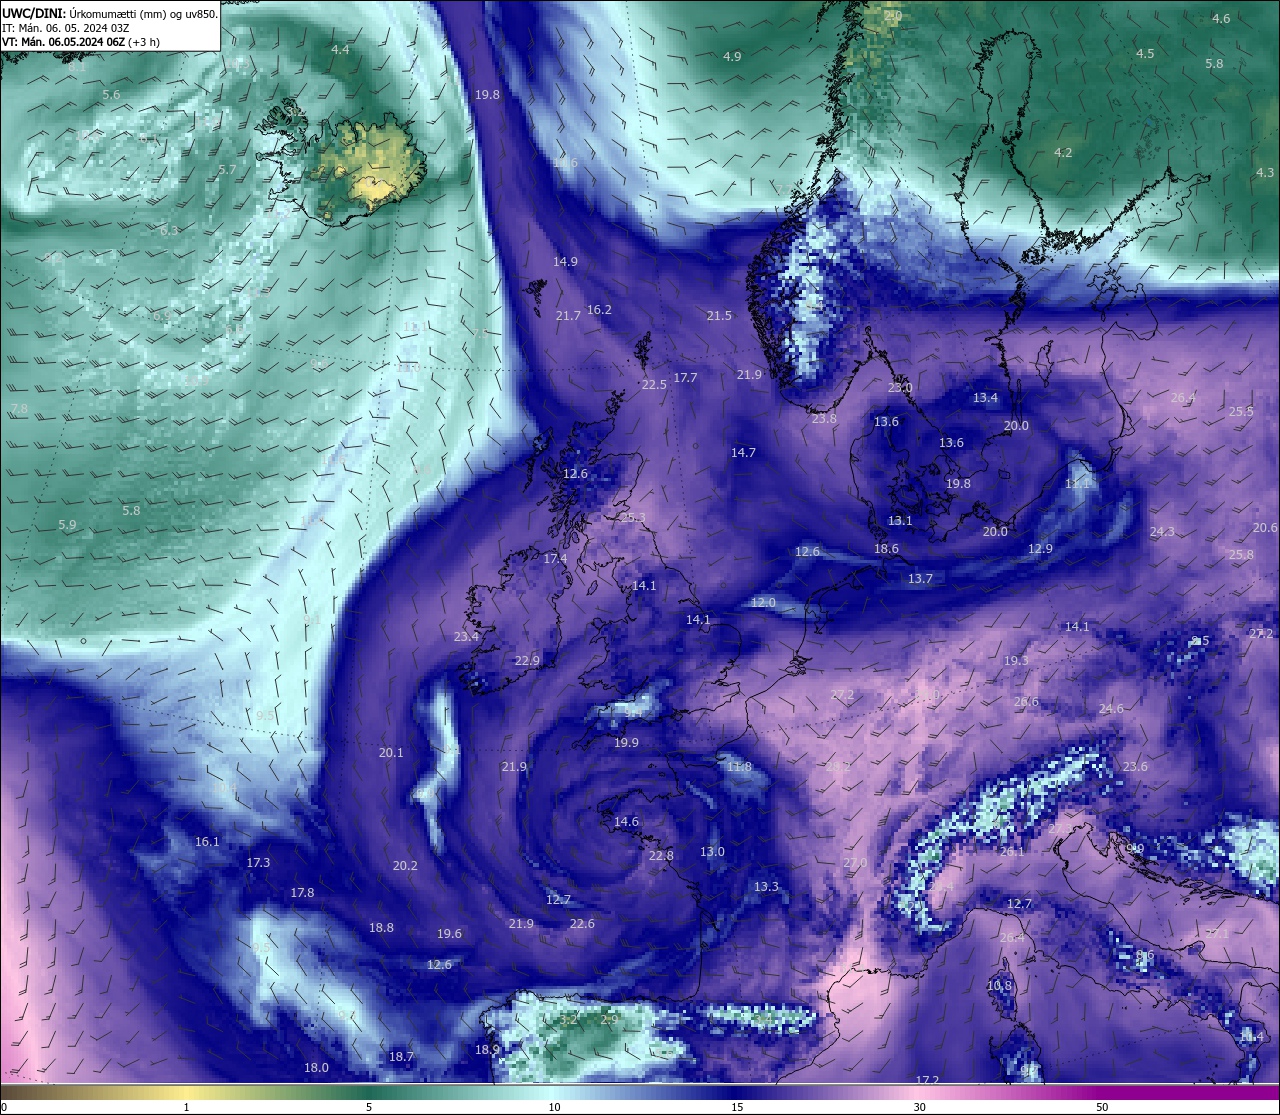
Task: Click the UWC/DINI Úrkomumætti title line
Action: [110, 13]
